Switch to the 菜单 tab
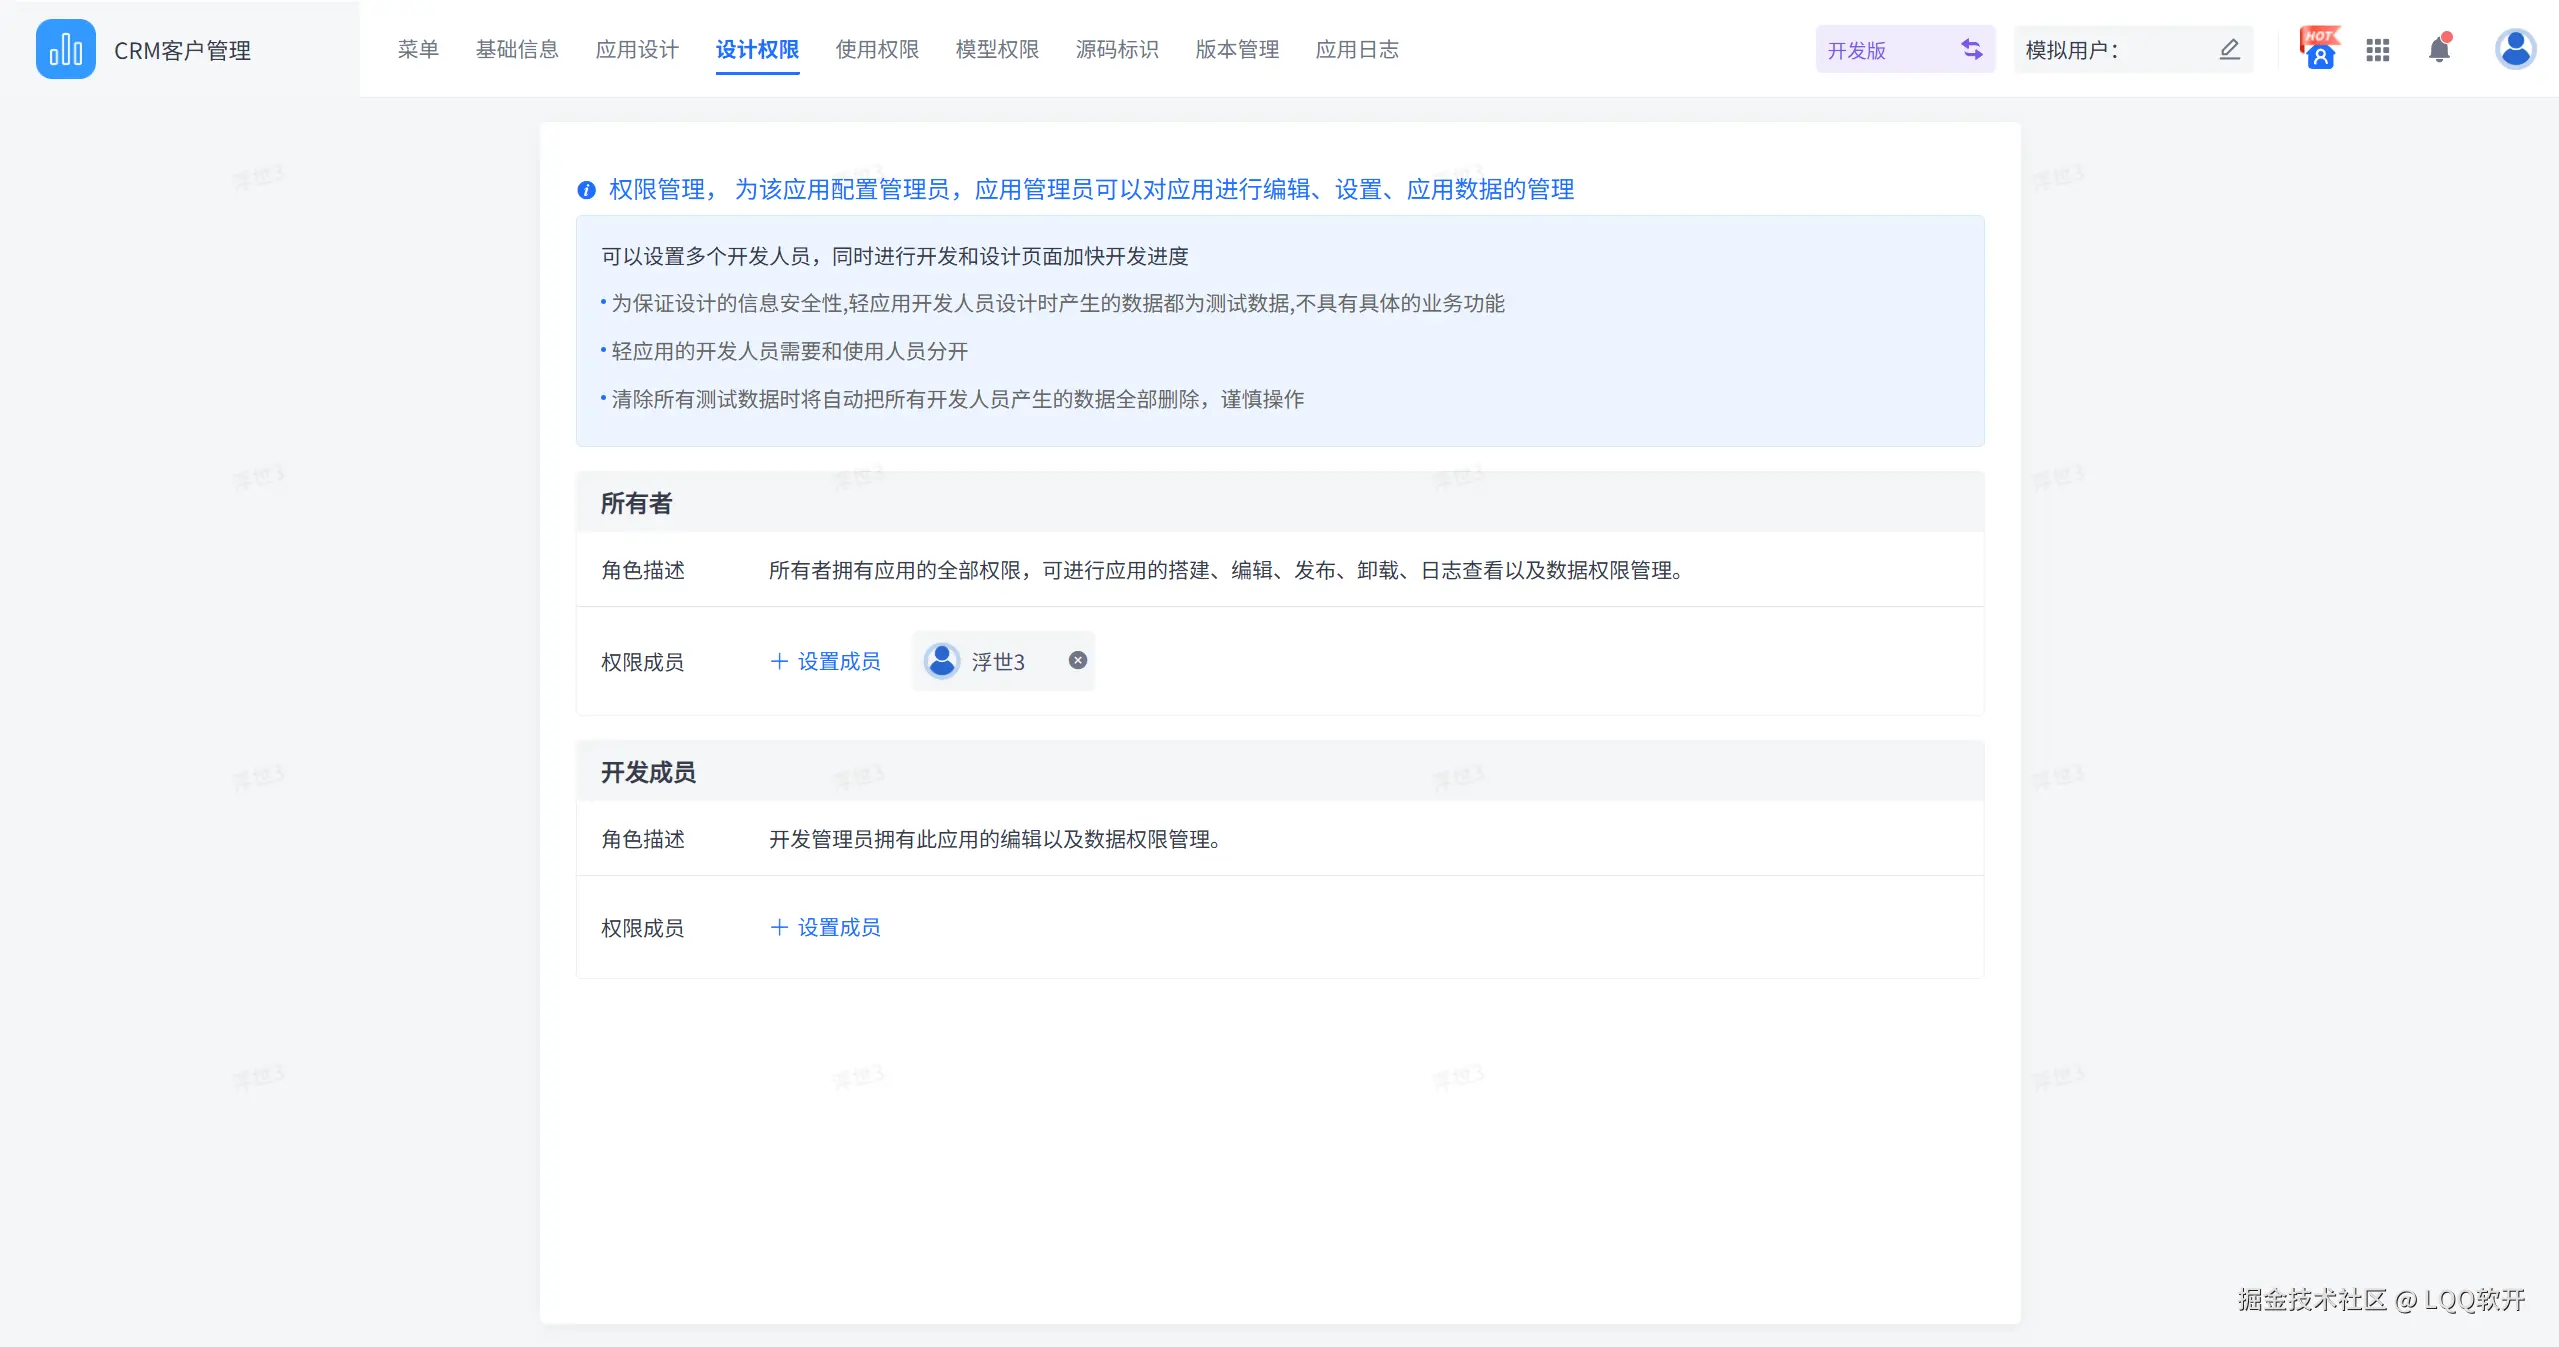Image resolution: width=2559 pixels, height=1347 pixels. coord(418,49)
